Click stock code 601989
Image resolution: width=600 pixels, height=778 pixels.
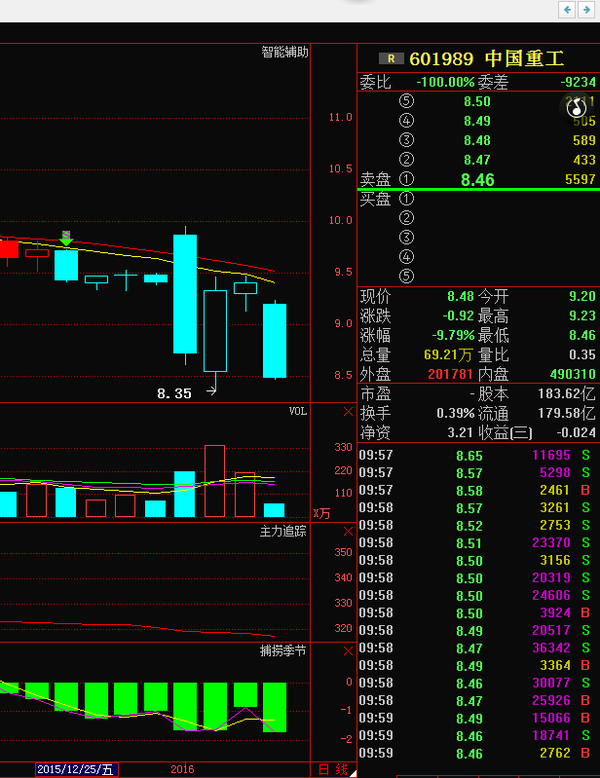(441, 59)
